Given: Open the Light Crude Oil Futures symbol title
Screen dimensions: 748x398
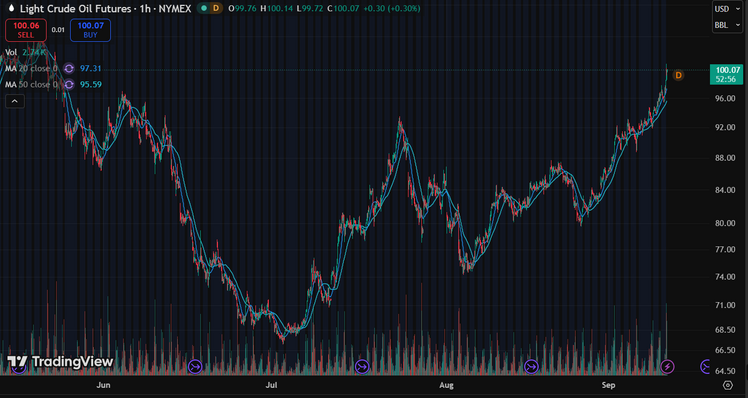Looking at the screenshot, I should (105, 8).
